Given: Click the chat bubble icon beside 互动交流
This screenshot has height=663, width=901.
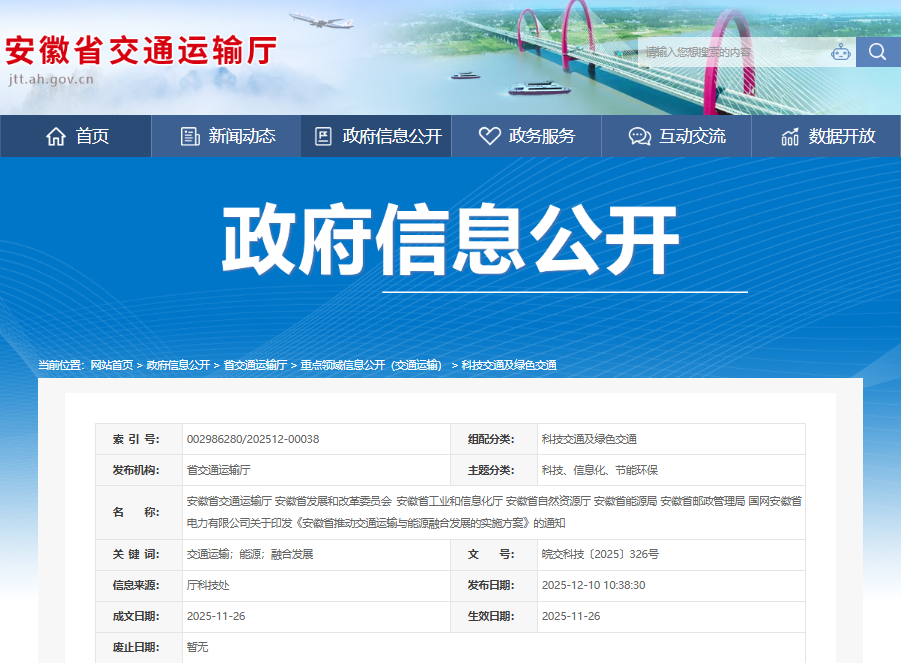Looking at the screenshot, I should point(639,136).
